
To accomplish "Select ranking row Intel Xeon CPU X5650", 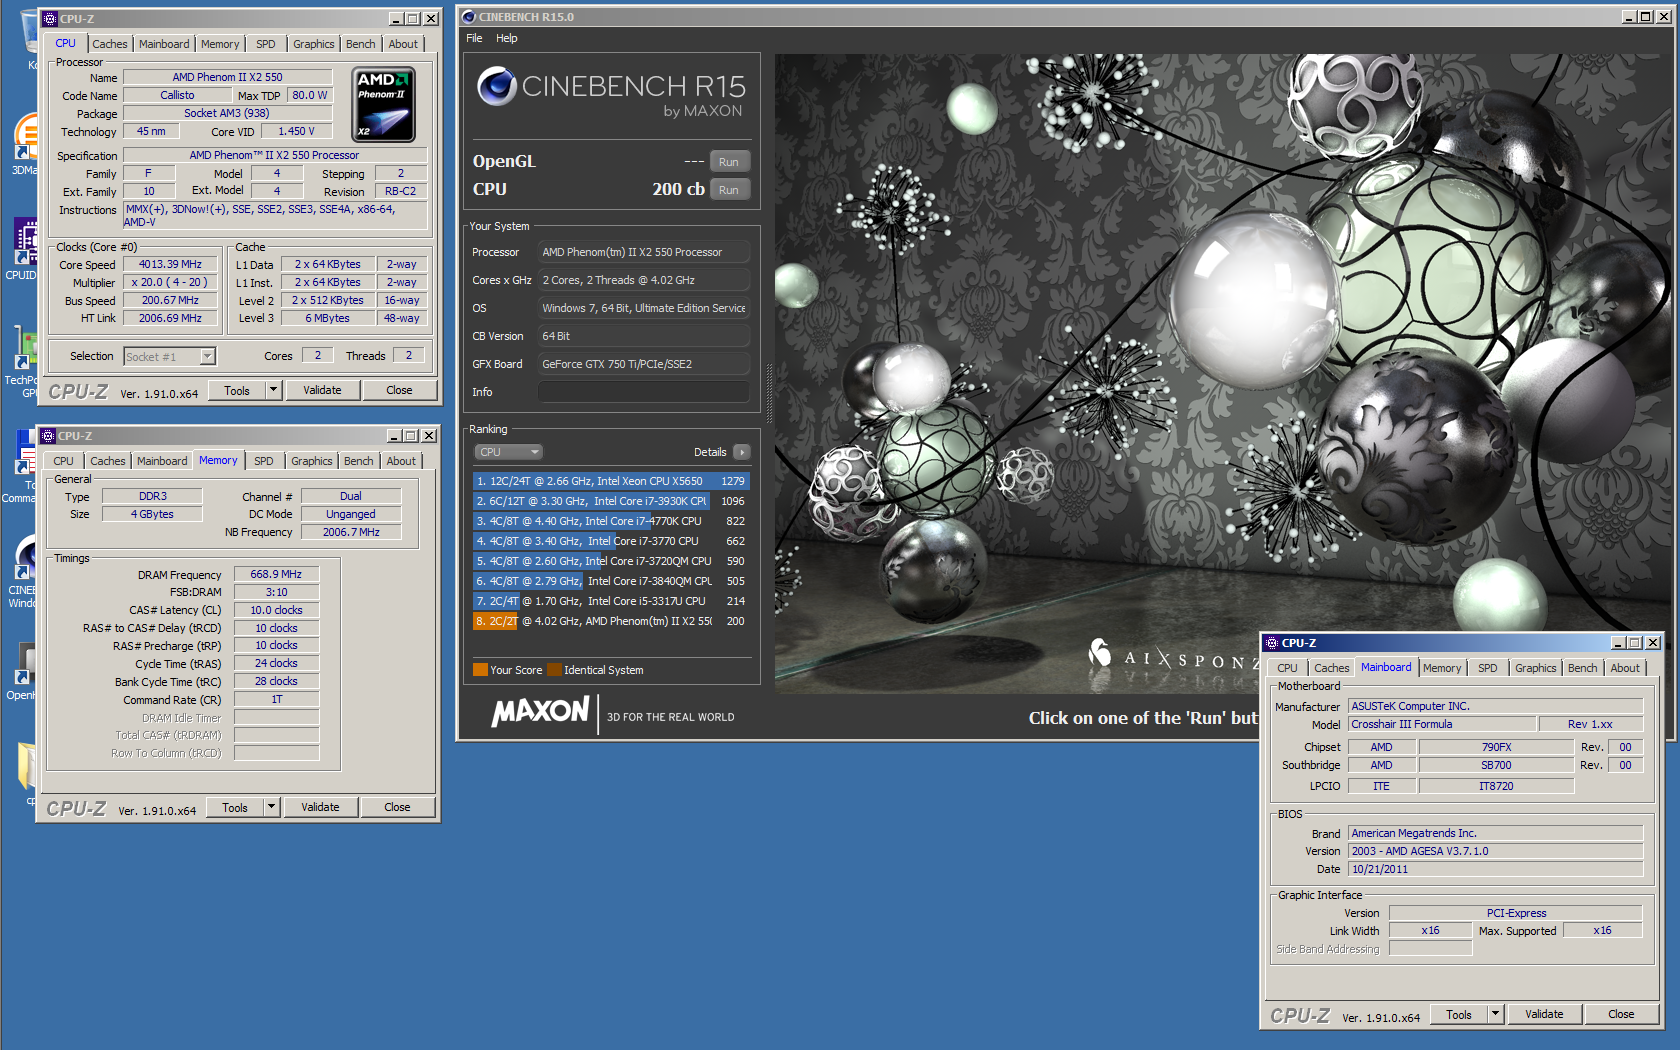I will pos(610,481).
